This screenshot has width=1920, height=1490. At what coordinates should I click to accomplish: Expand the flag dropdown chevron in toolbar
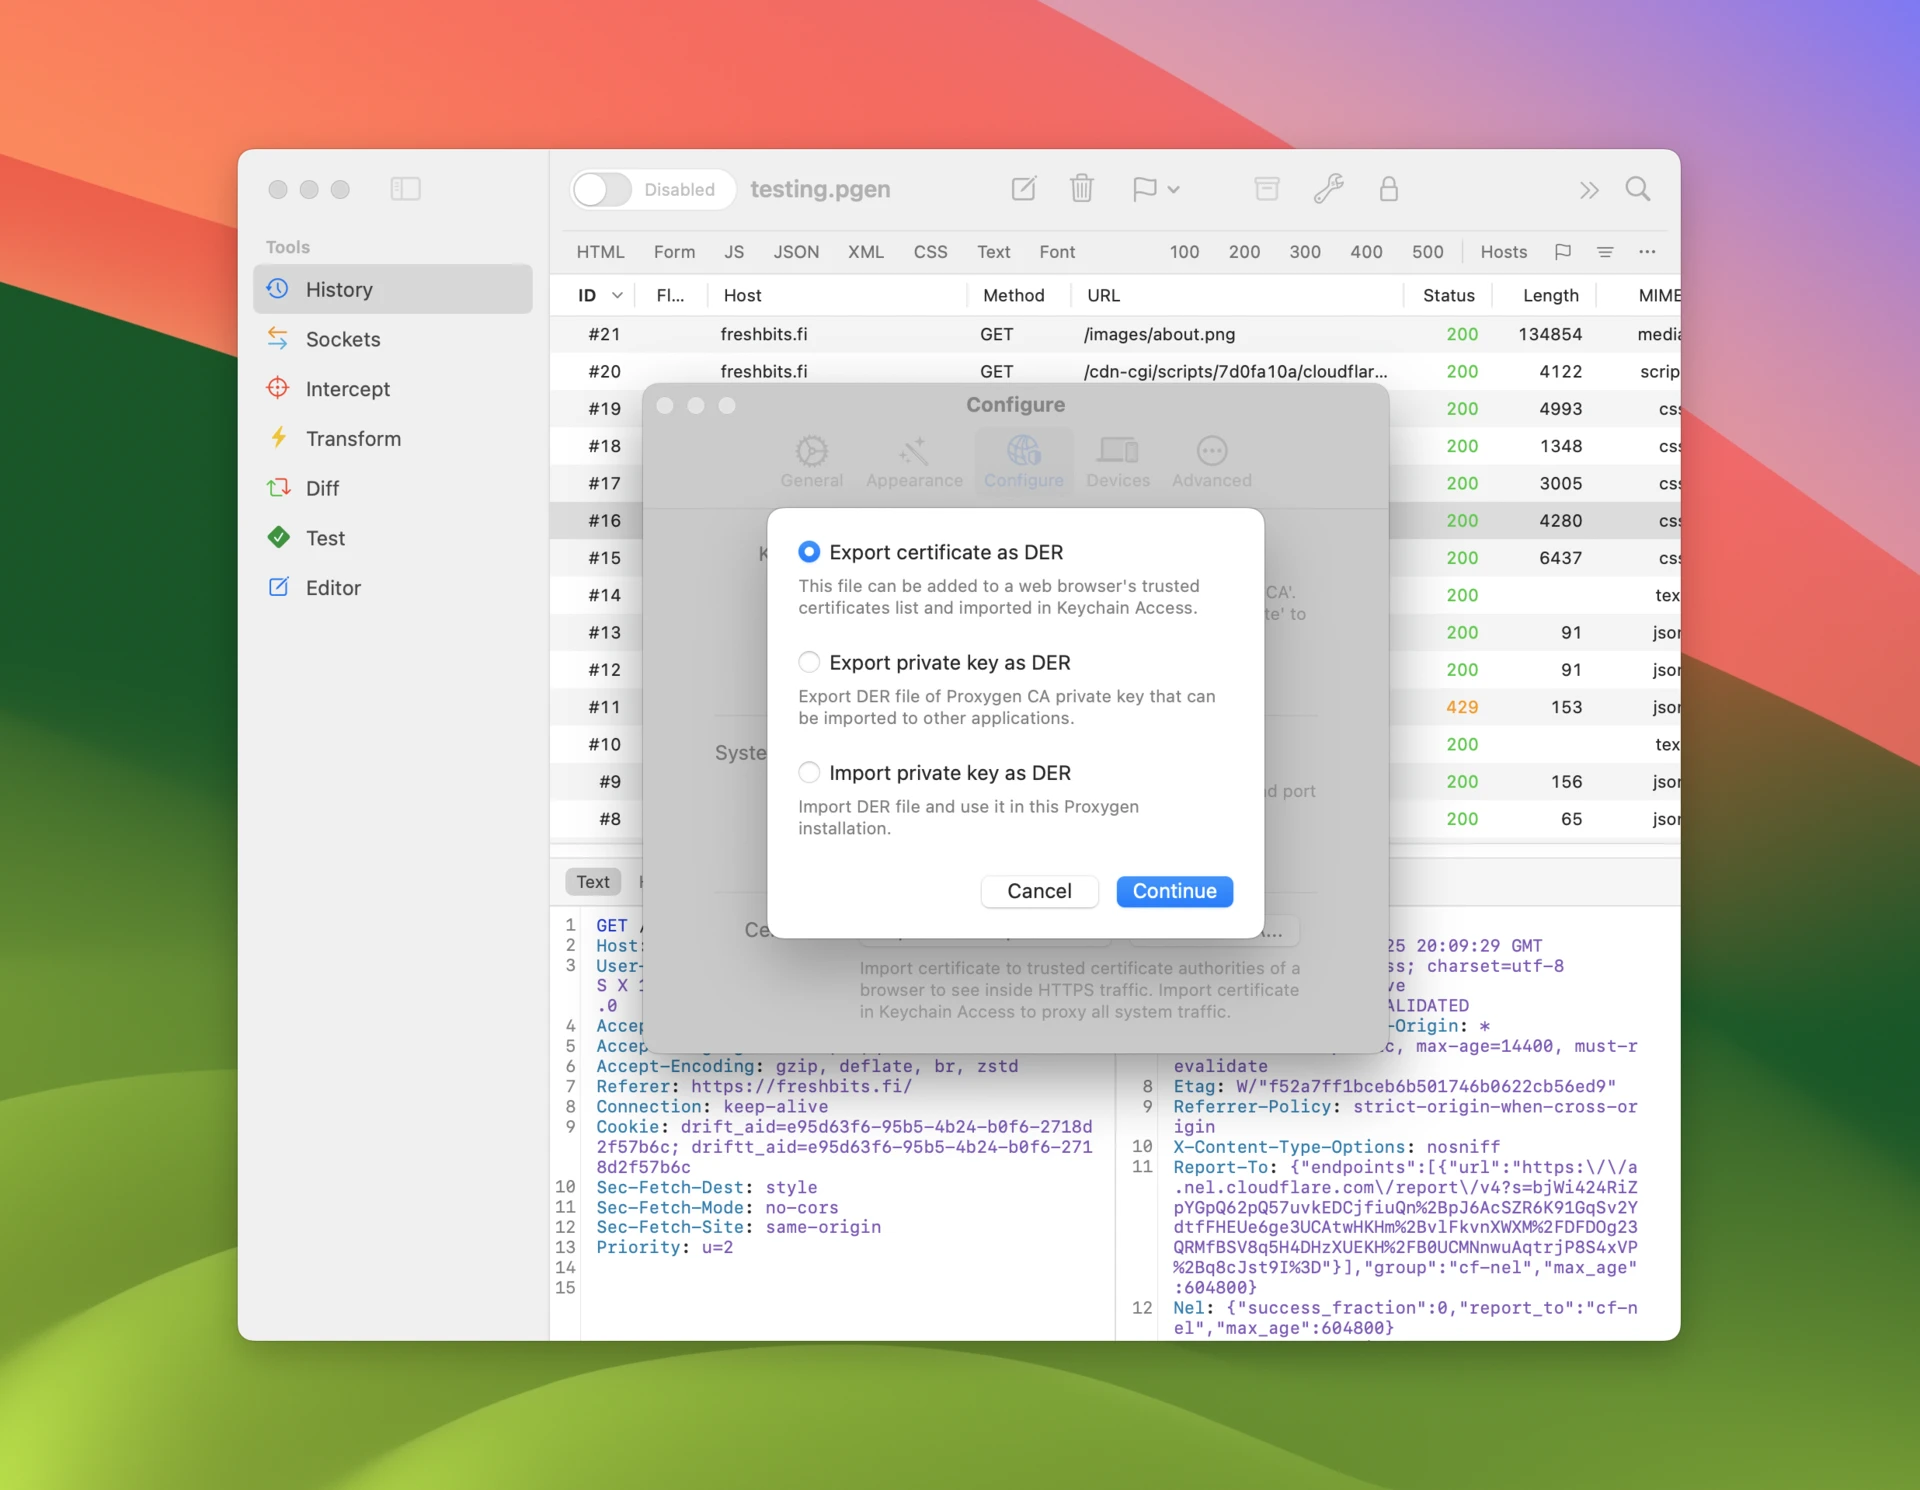(1174, 189)
